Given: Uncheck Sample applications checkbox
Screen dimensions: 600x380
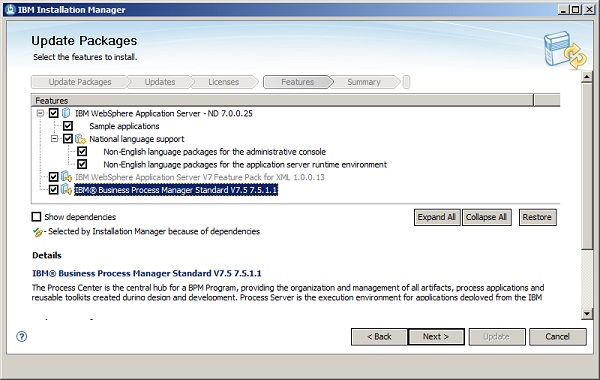Looking at the screenshot, I should click(x=68, y=126).
